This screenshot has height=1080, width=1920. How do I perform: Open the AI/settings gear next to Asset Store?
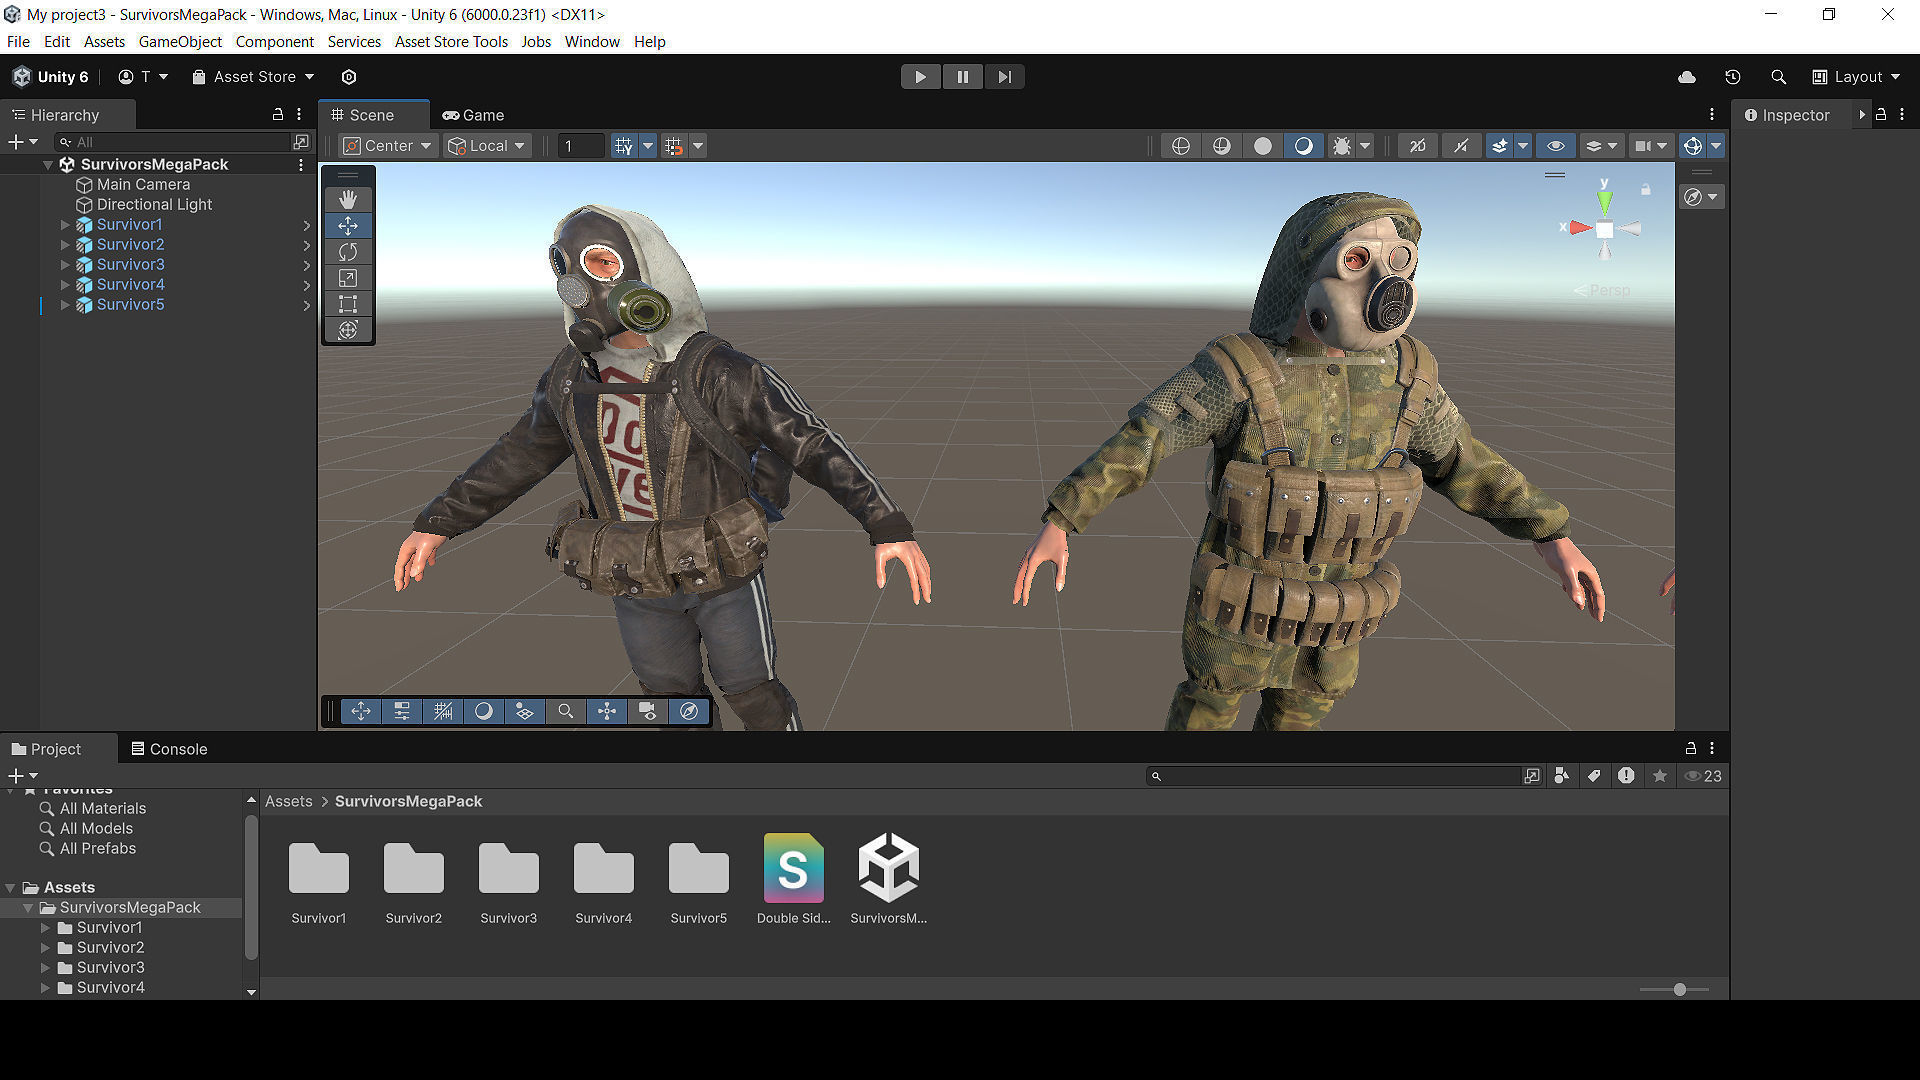(349, 77)
